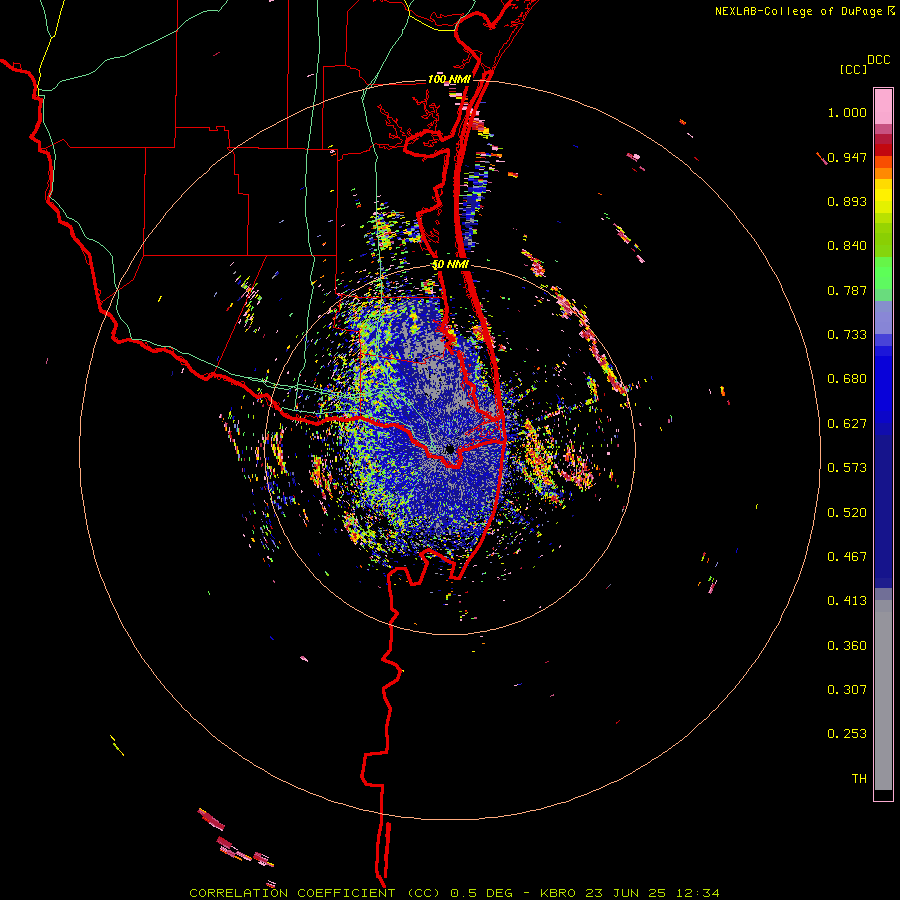Click the Correlation Coefficient KBRO caption text
This screenshot has width=900, height=900.
(x=454, y=893)
